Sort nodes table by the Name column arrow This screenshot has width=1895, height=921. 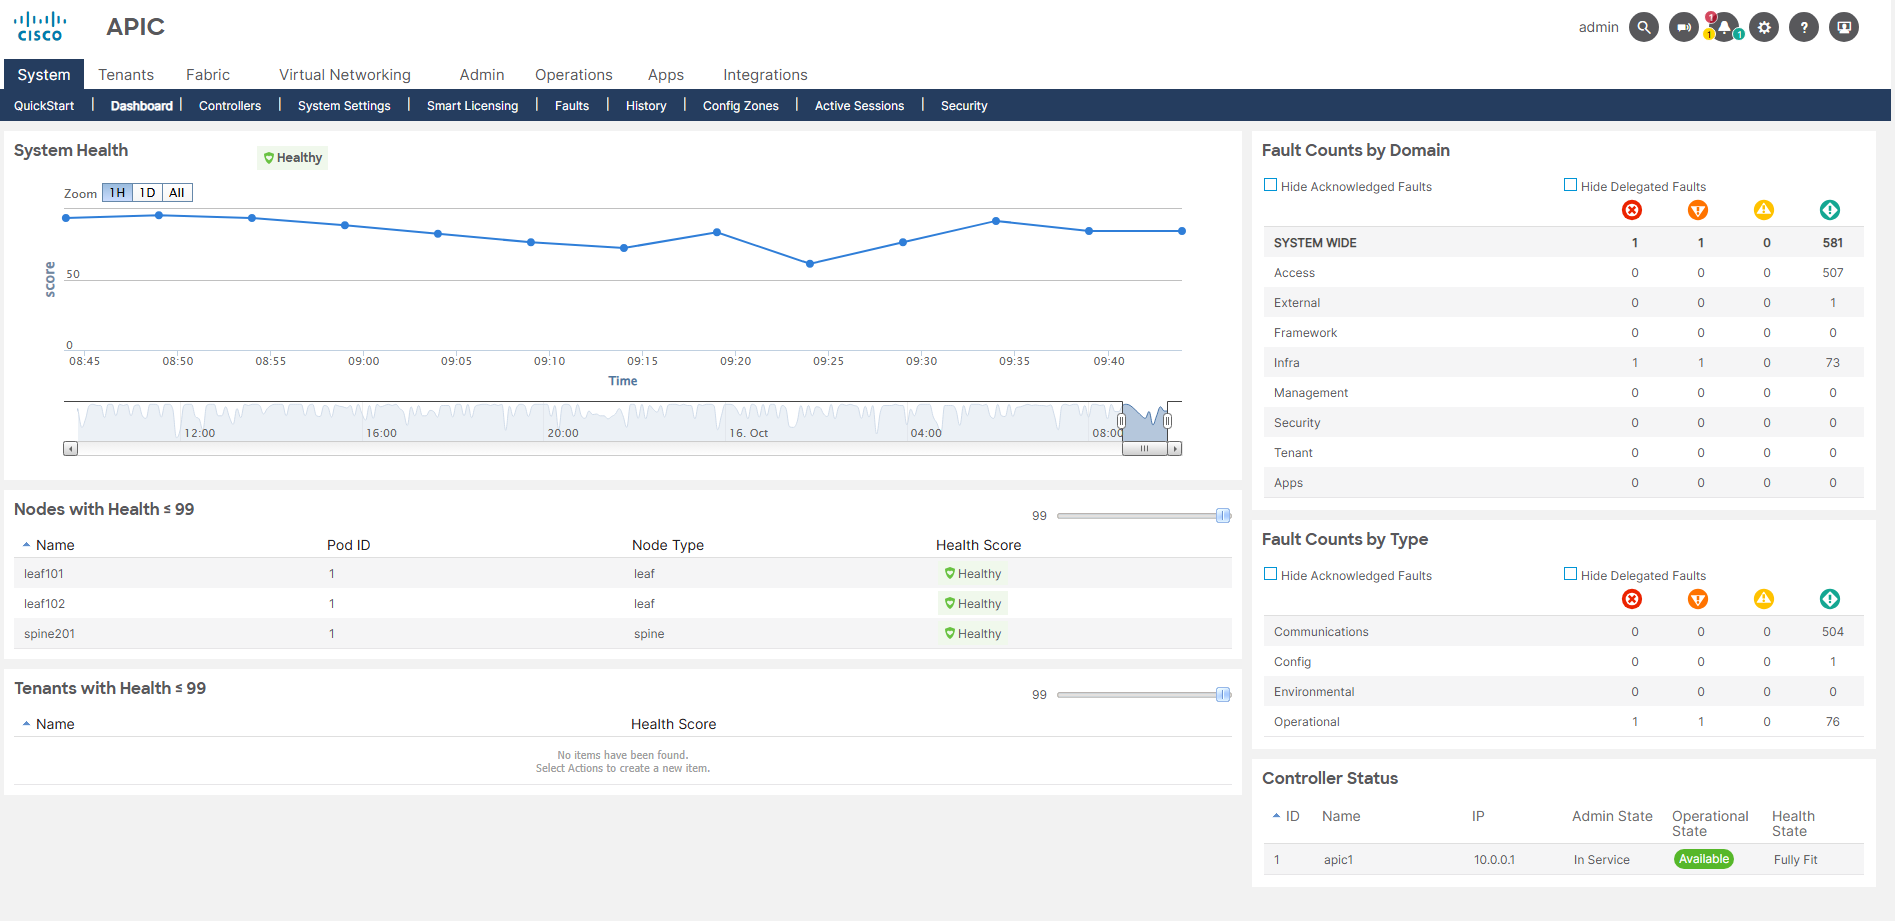pos(27,545)
